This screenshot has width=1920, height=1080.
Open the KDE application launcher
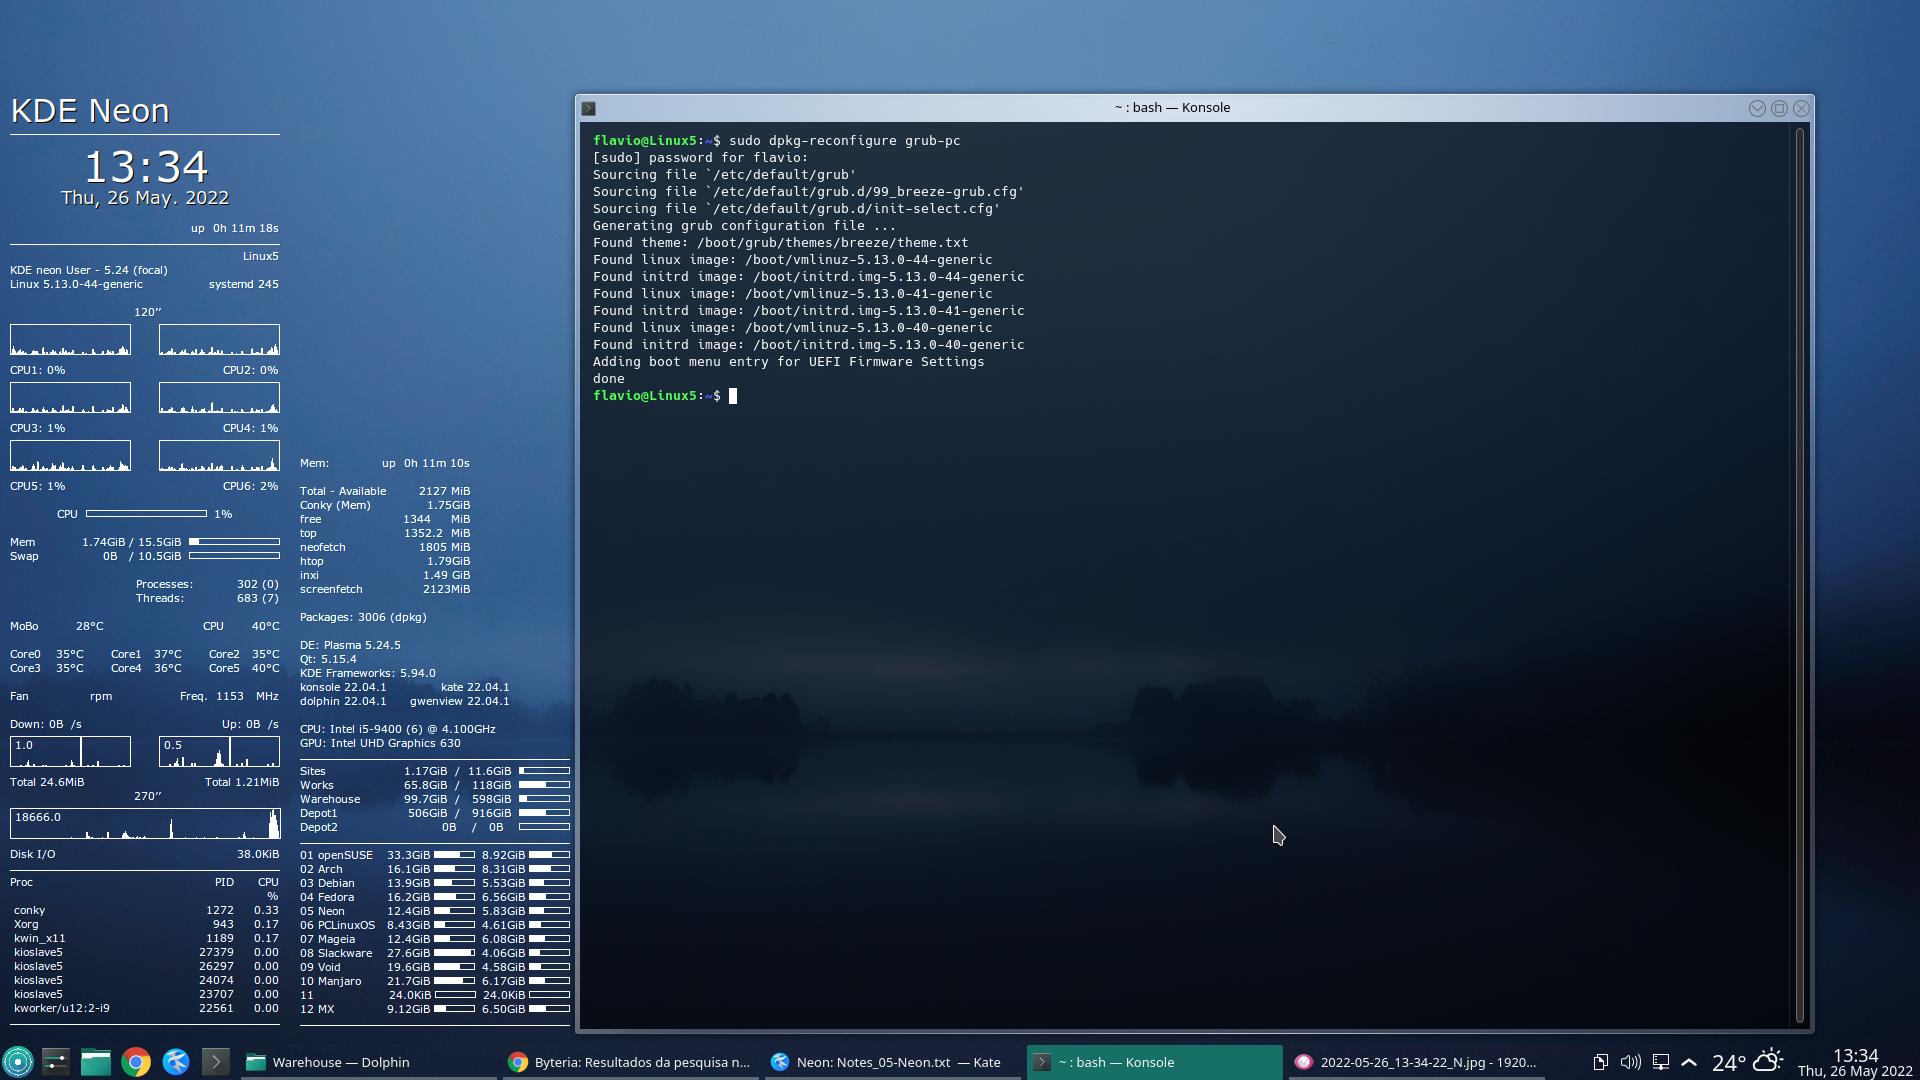(18, 1062)
